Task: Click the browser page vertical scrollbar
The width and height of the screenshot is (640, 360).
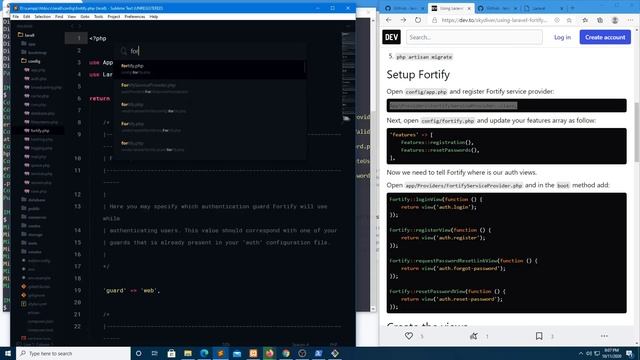Action: click(637, 131)
